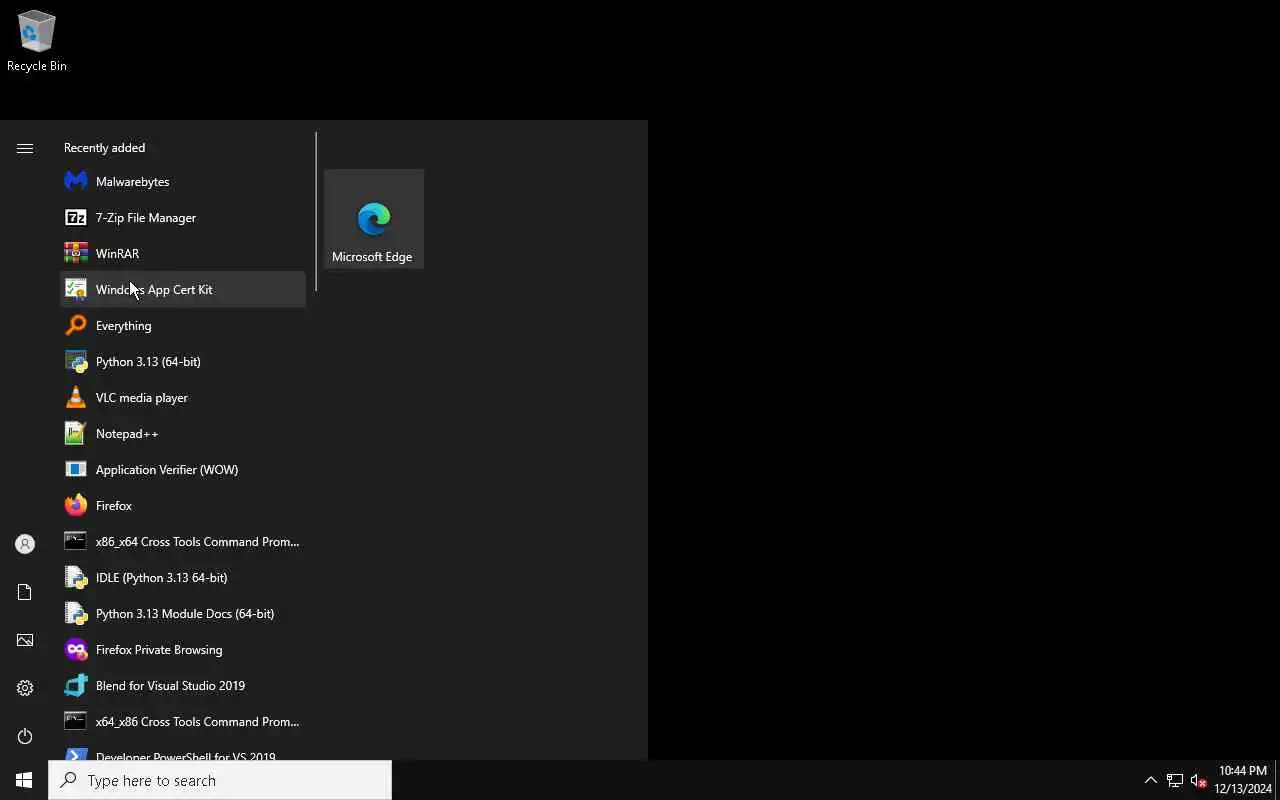Launch Firefox browser
This screenshot has width=1280, height=800.
183,506
